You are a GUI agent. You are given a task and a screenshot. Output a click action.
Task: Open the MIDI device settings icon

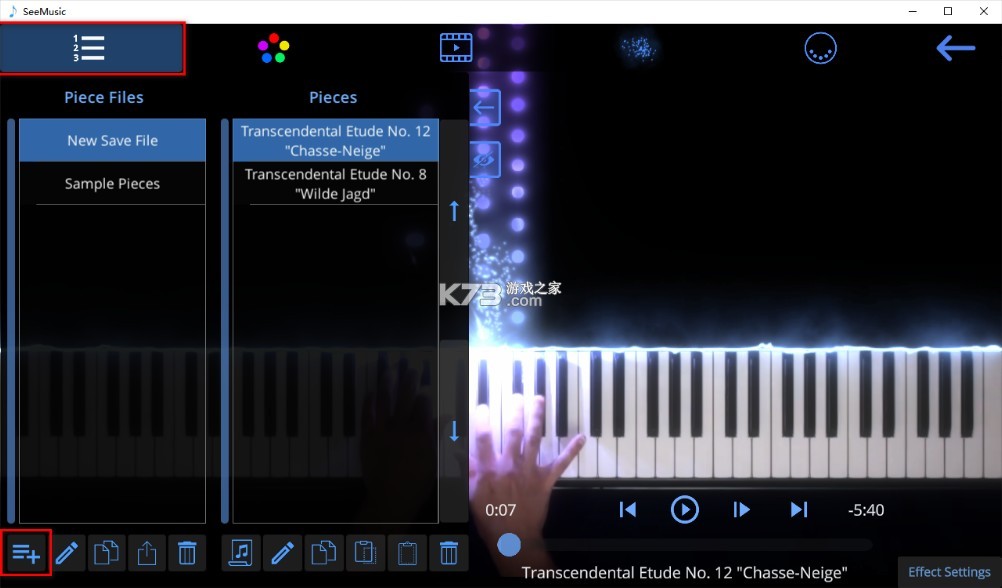(820, 47)
